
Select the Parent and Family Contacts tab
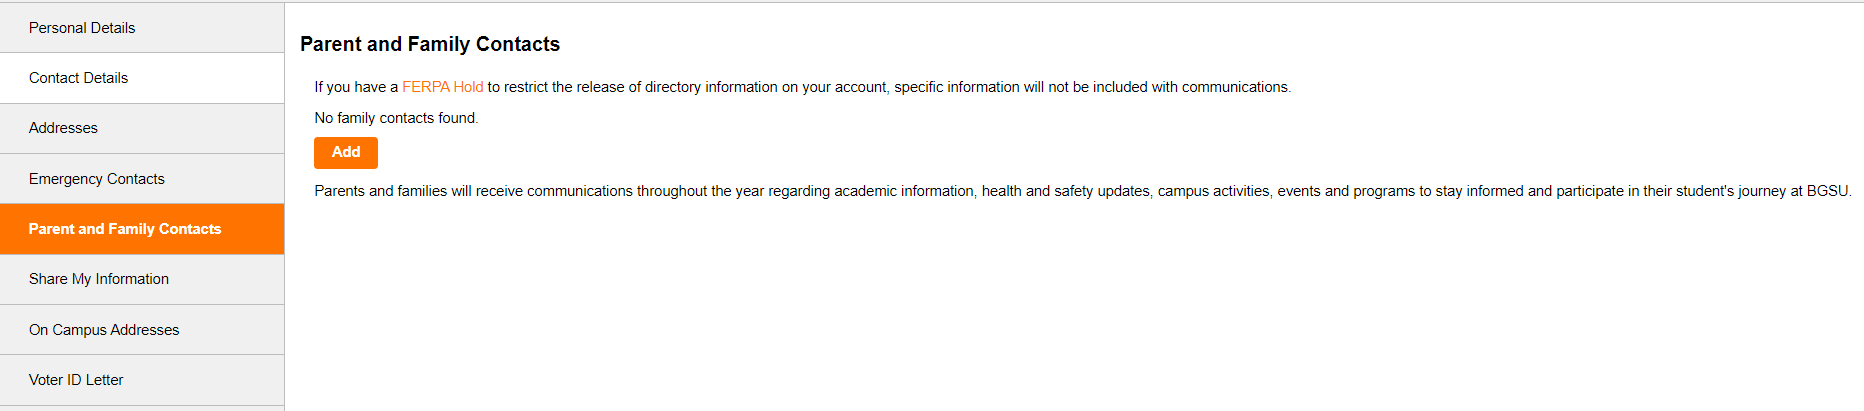point(125,229)
